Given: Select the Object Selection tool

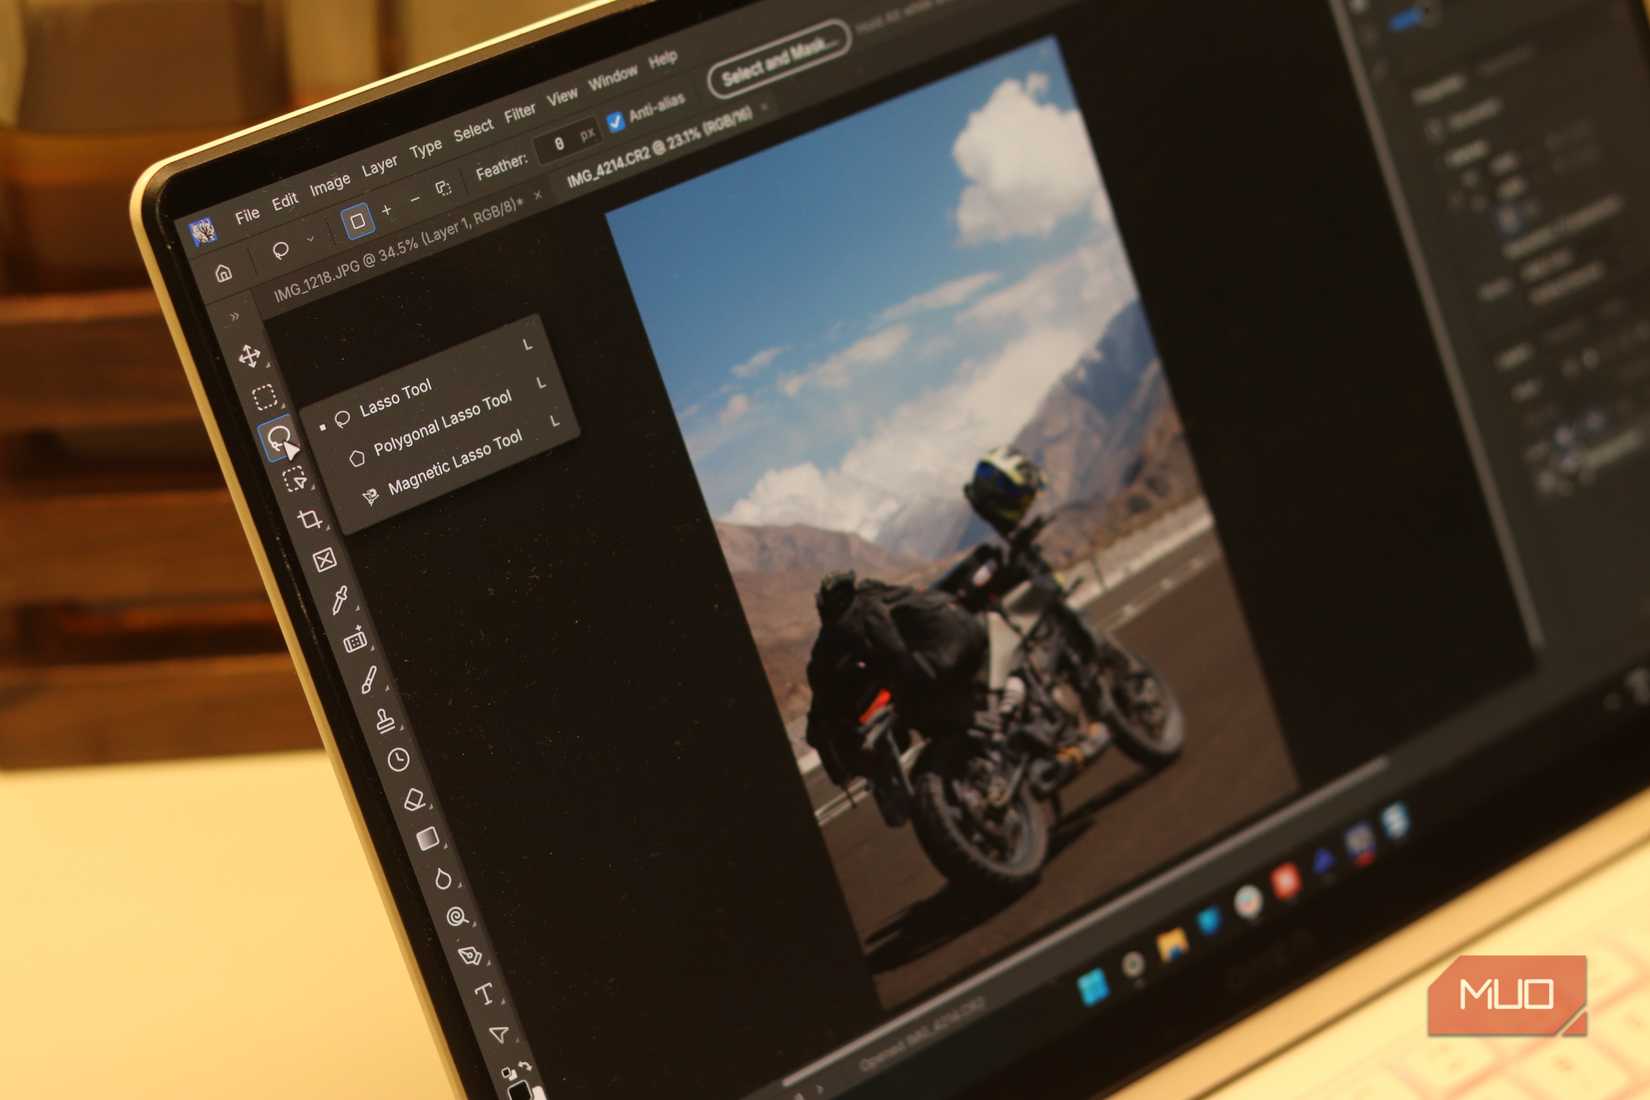Looking at the screenshot, I should [x=294, y=480].
